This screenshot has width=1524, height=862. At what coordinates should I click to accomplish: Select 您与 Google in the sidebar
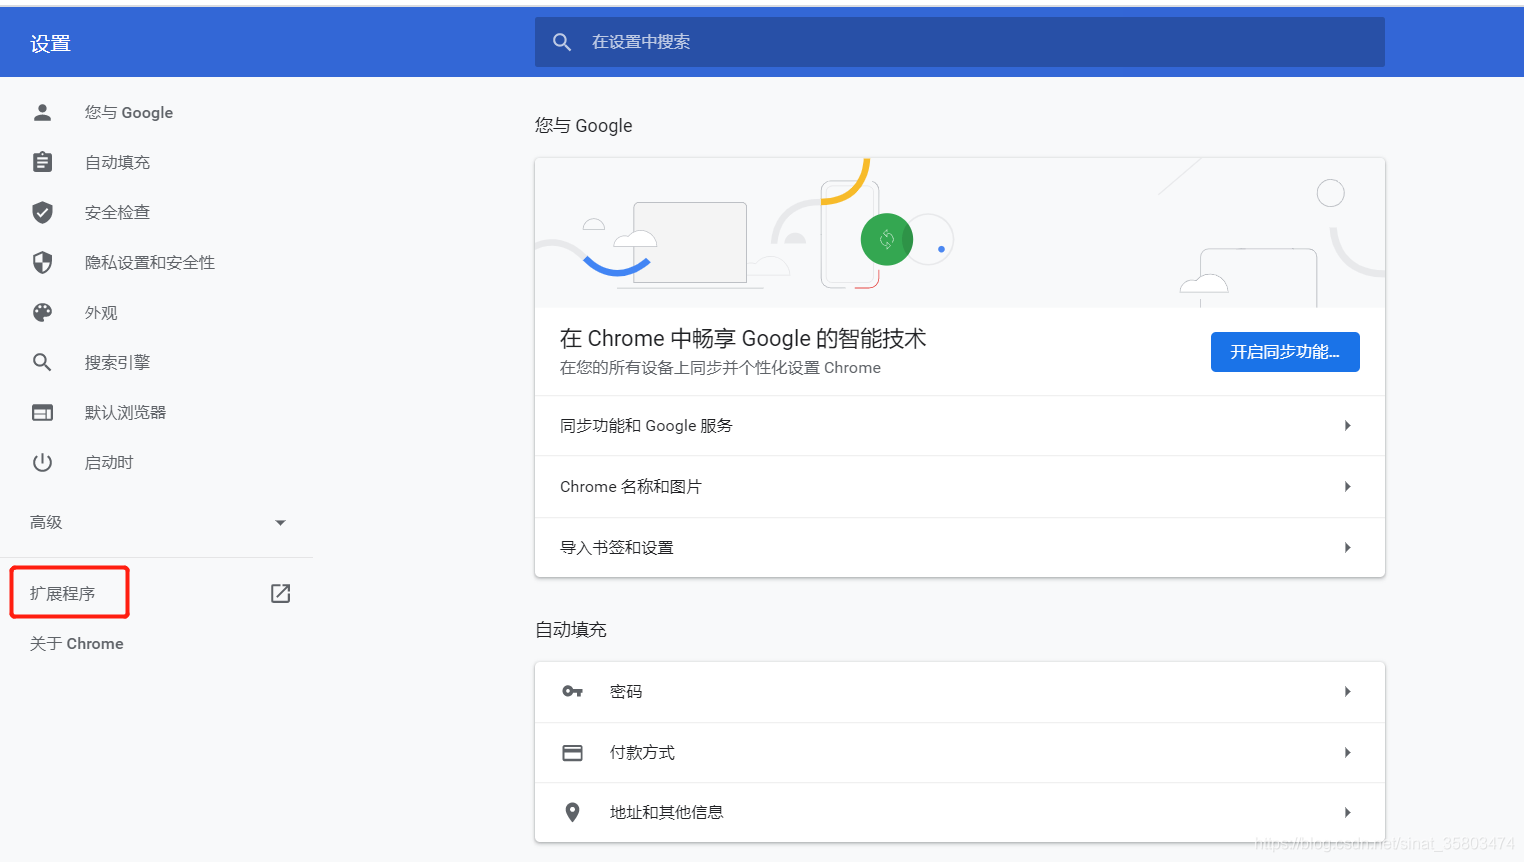click(x=129, y=112)
